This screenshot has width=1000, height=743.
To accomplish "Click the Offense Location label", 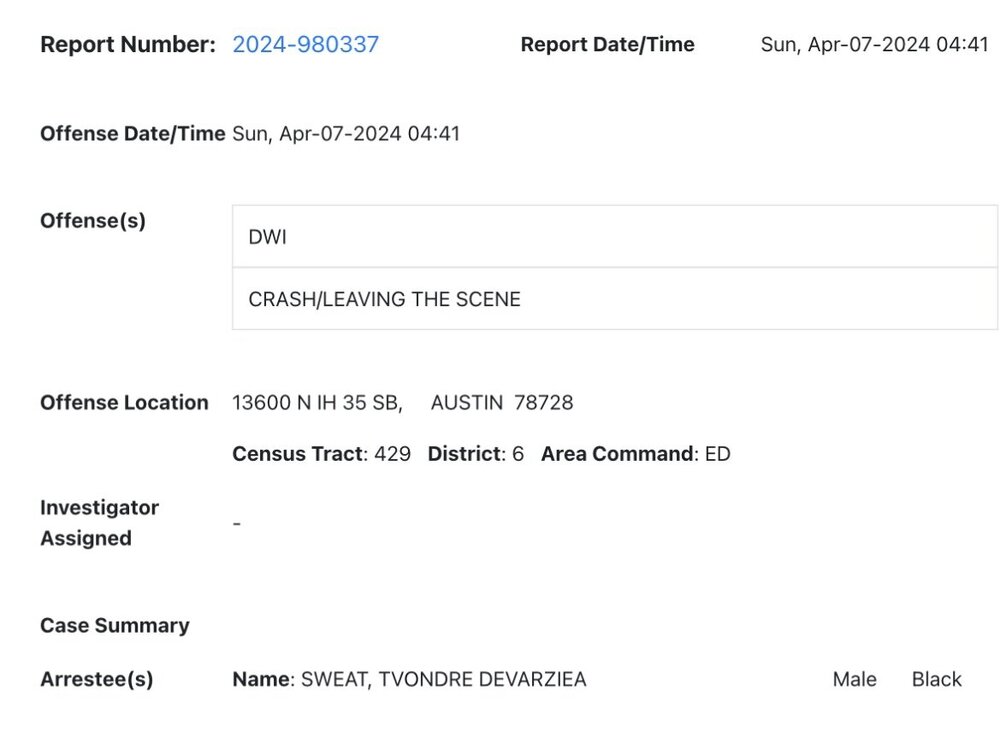I will 124,402.
